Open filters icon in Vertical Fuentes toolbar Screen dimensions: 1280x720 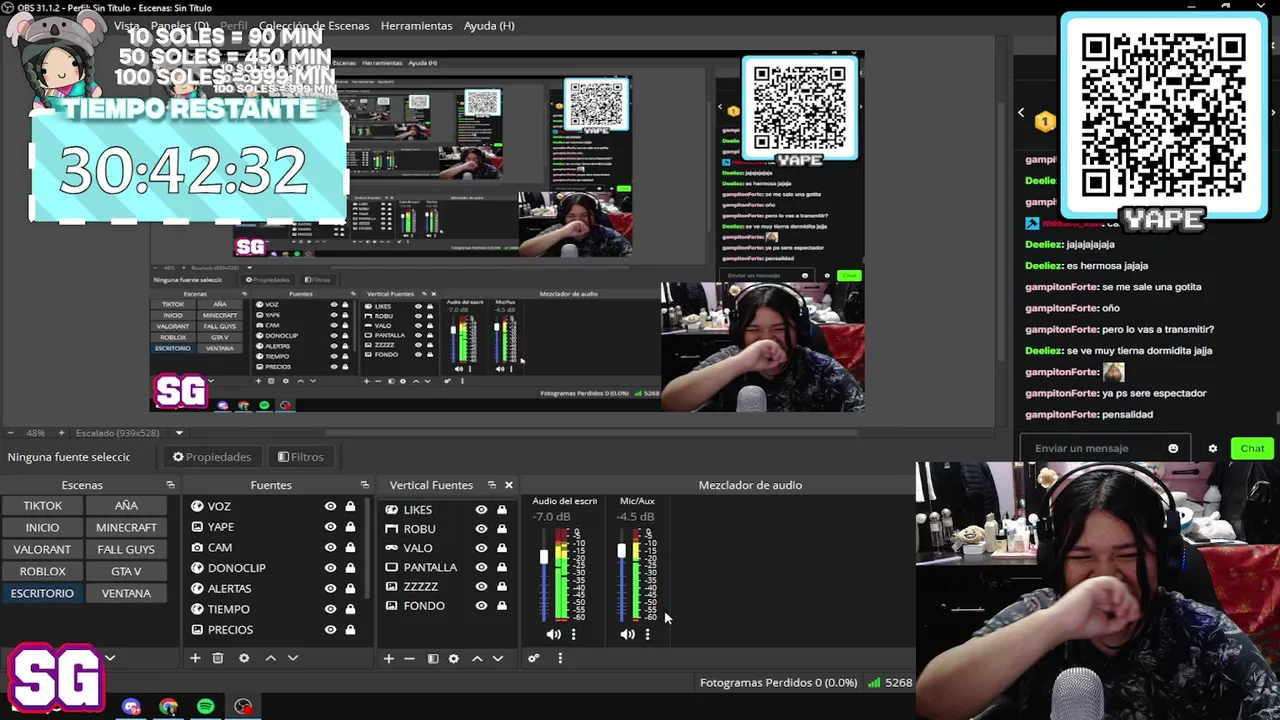tap(433, 658)
